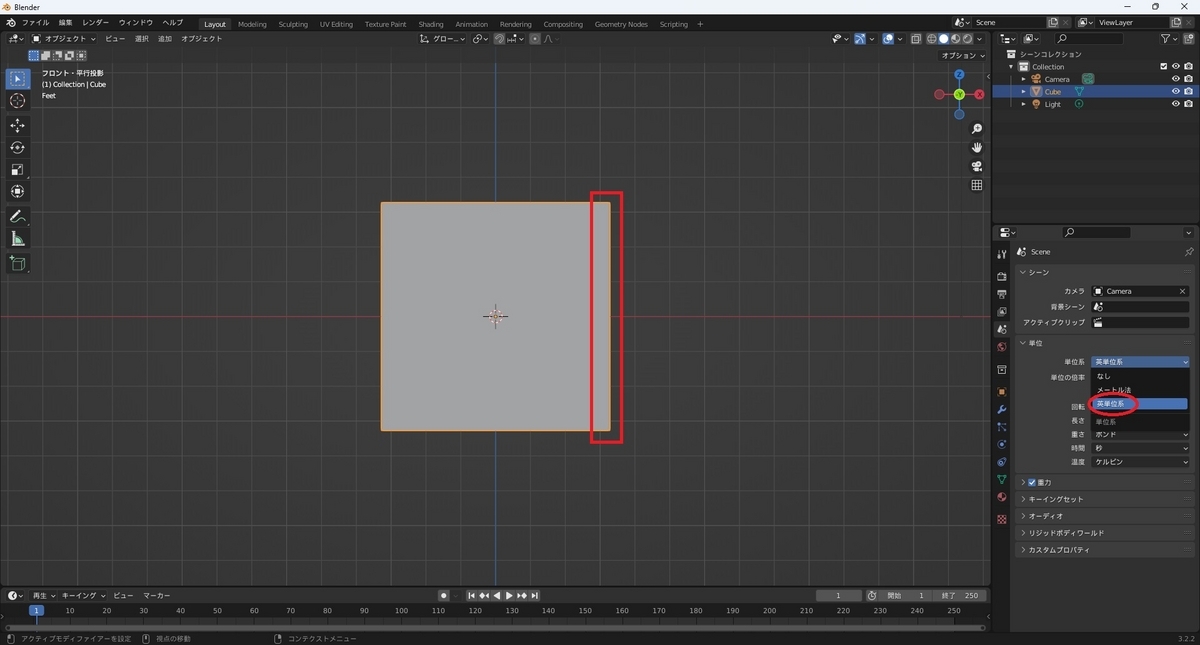Select the Move tool in toolbar
The height and width of the screenshot is (645, 1200).
(17, 125)
